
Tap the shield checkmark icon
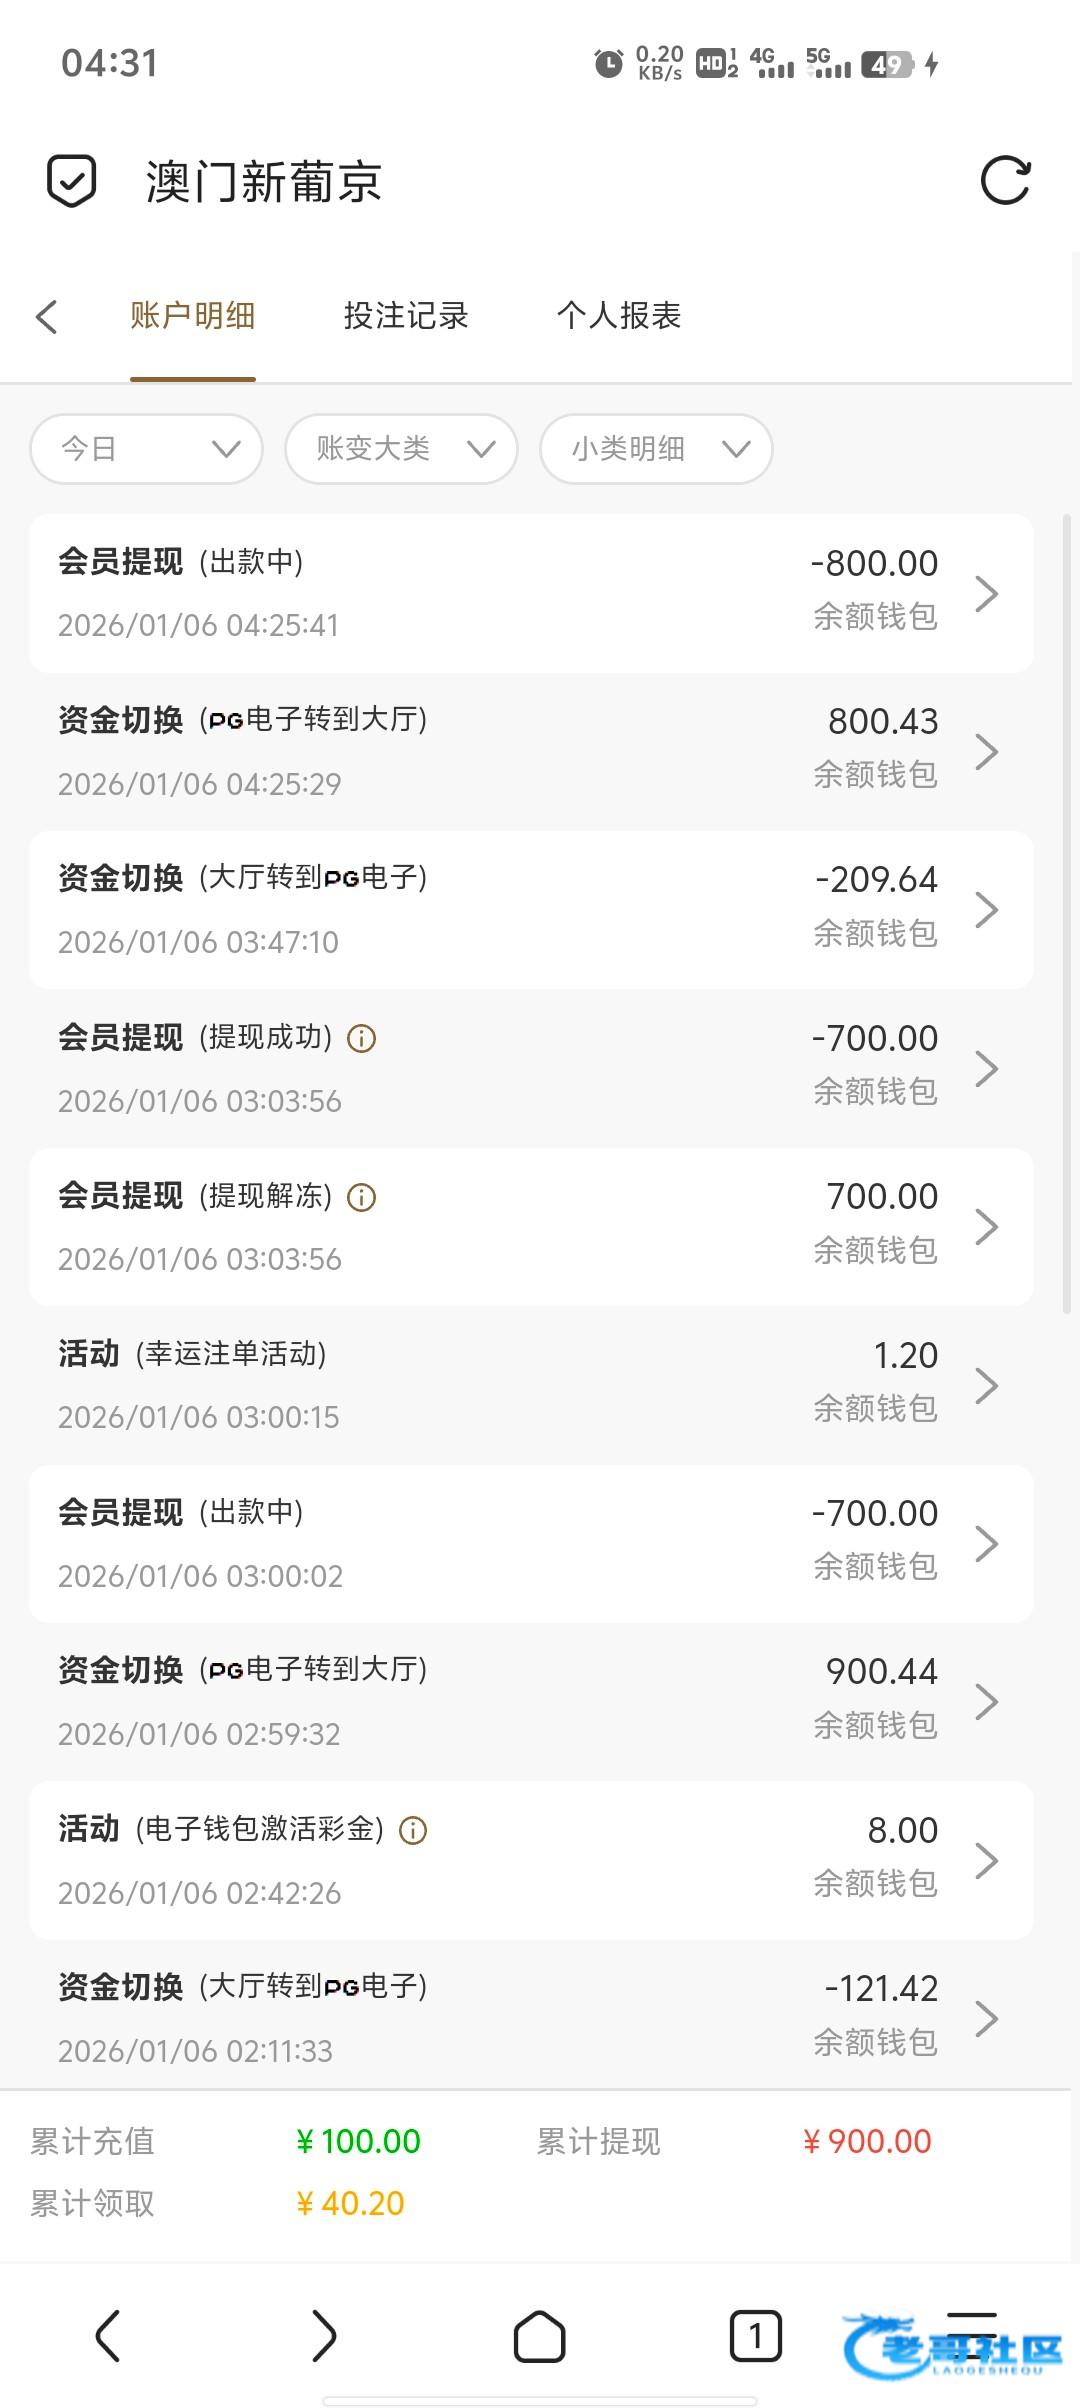click(72, 181)
